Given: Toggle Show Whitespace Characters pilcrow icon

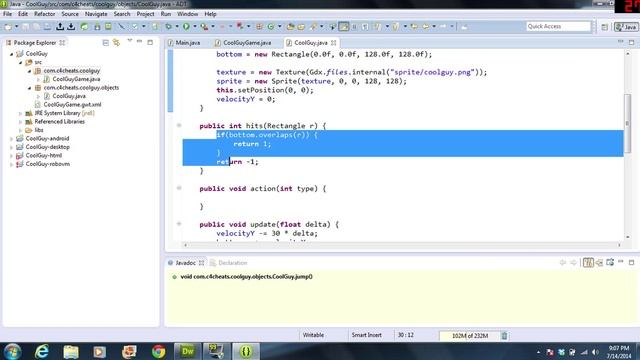Looking at the screenshot, I should [365, 27].
